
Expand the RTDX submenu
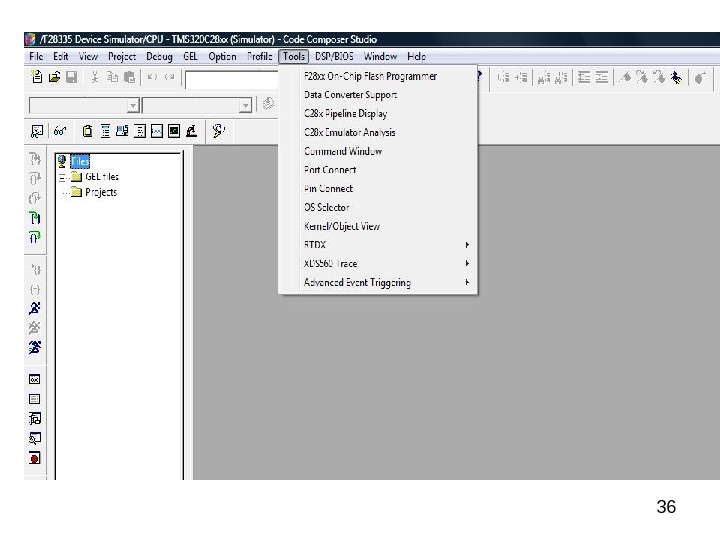click(378, 245)
